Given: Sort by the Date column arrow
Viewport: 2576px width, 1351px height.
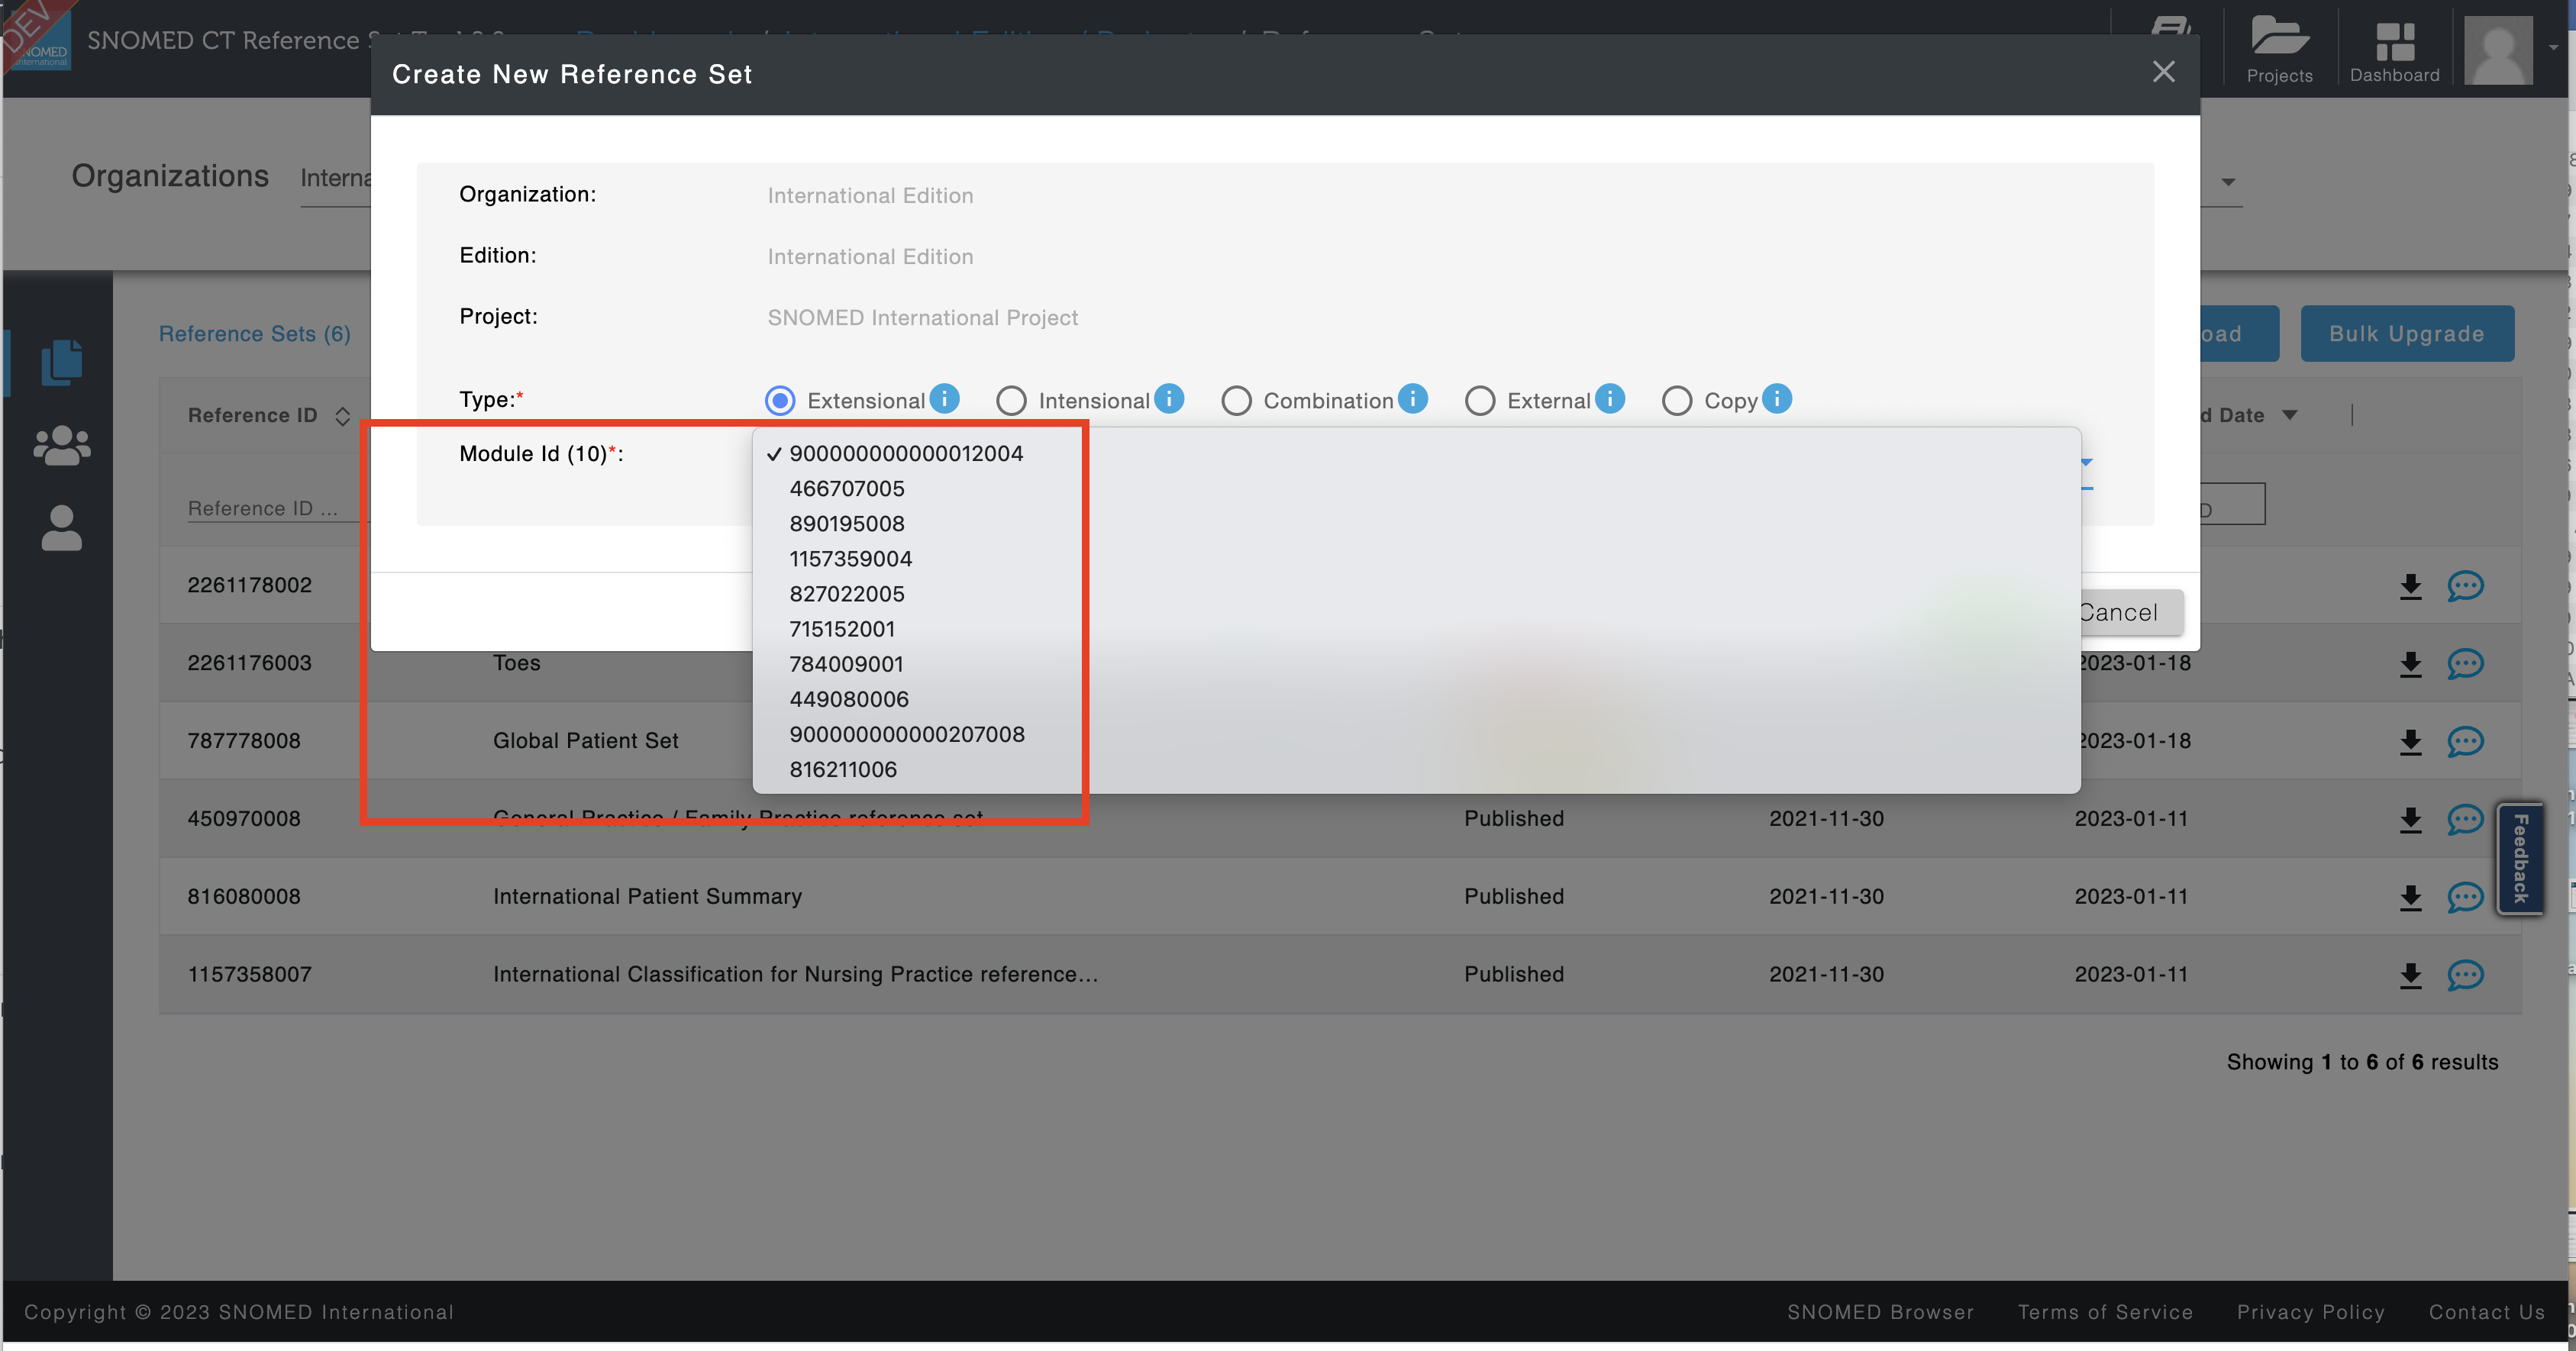Looking at the screenshot, I should tap(2289, 415).
